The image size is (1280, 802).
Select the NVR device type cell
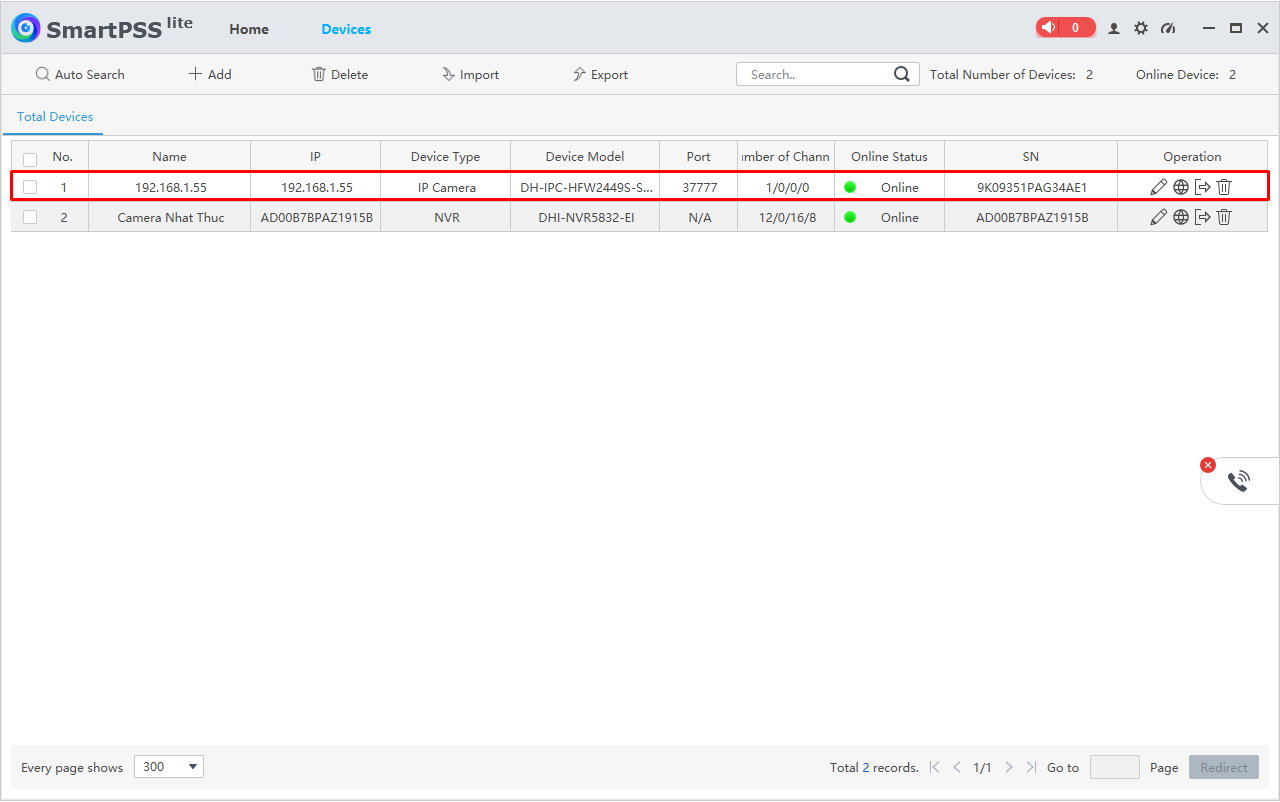coord(446,217)
